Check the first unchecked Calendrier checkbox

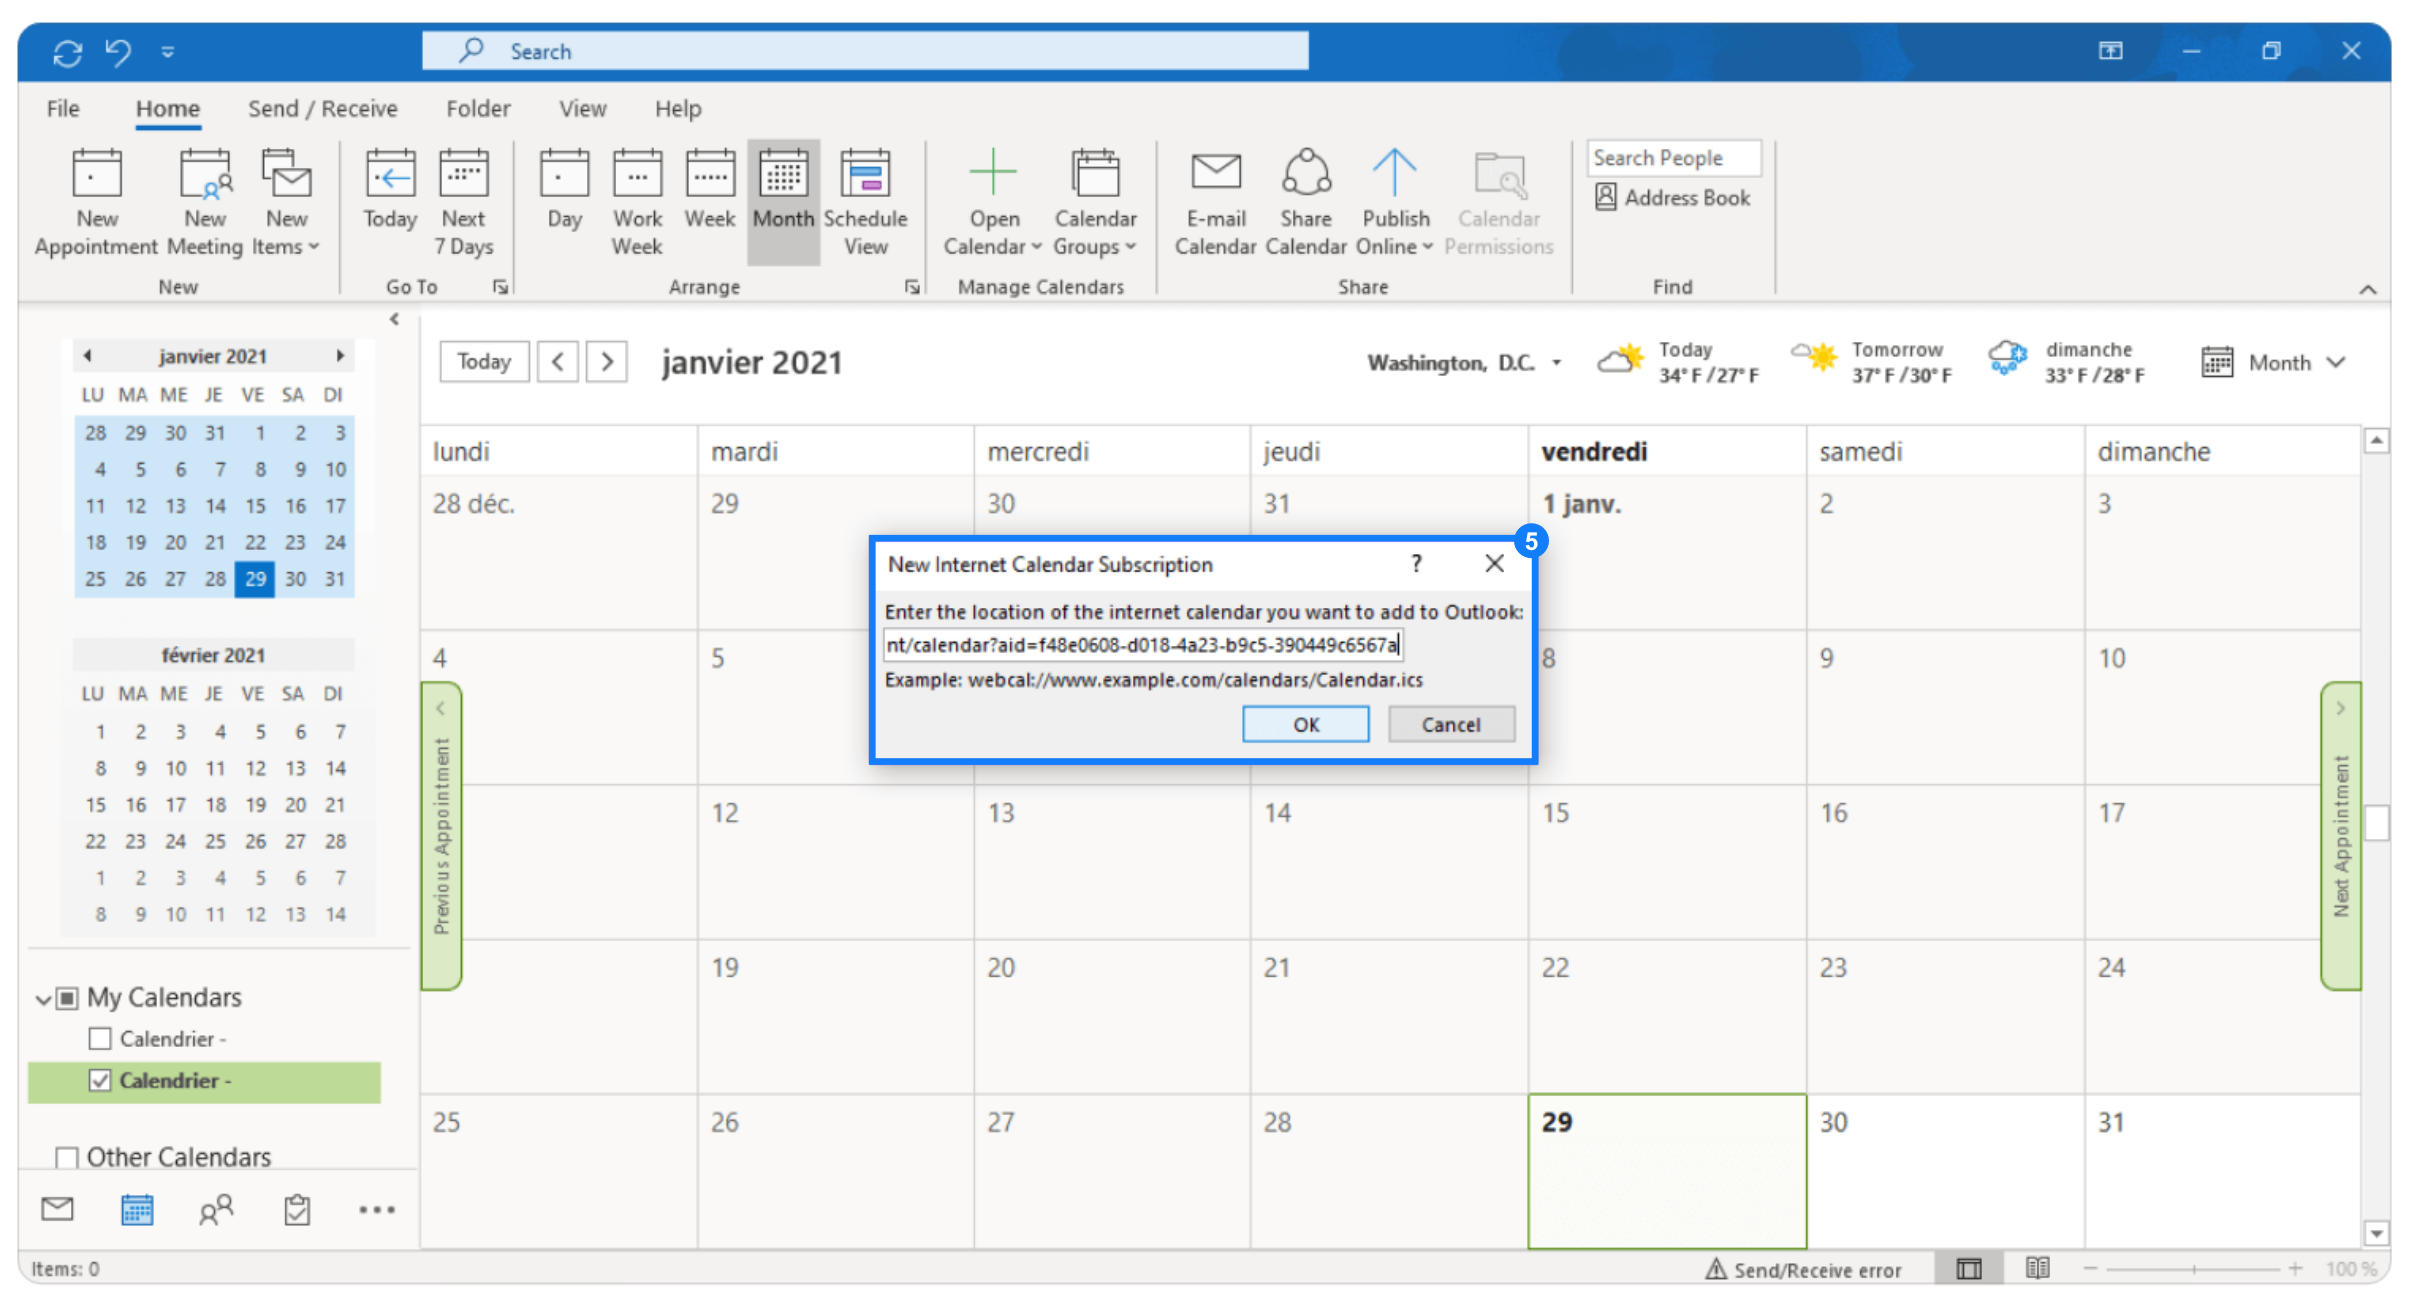pyautogui.click(x=100, y=1039)
